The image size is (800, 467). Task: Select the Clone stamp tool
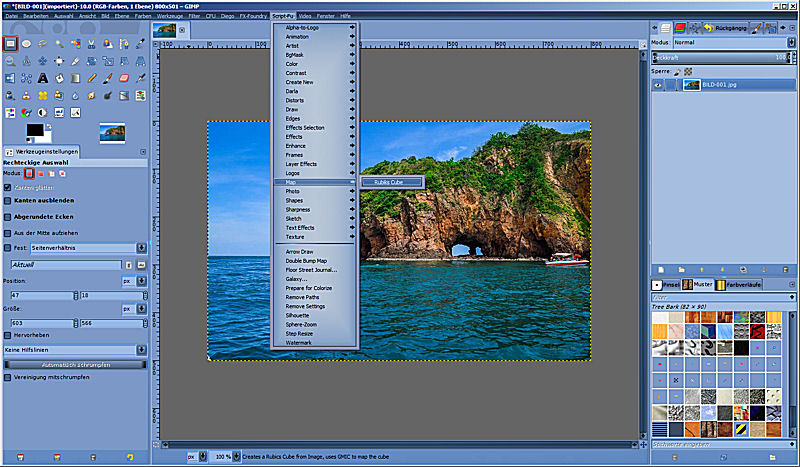coord(27,95)
